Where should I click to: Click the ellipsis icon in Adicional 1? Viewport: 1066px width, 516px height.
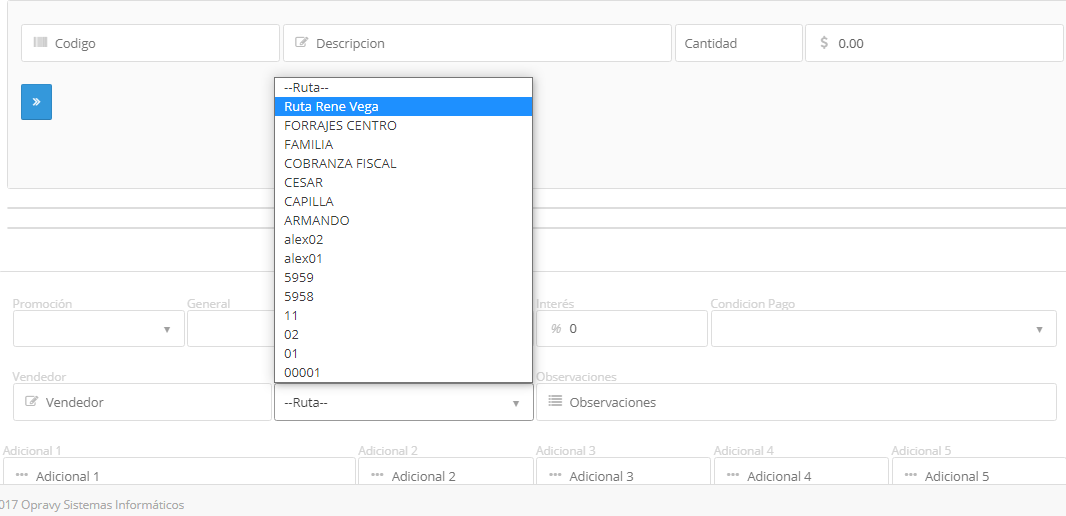pyautogui.click(x=21, y=475)
